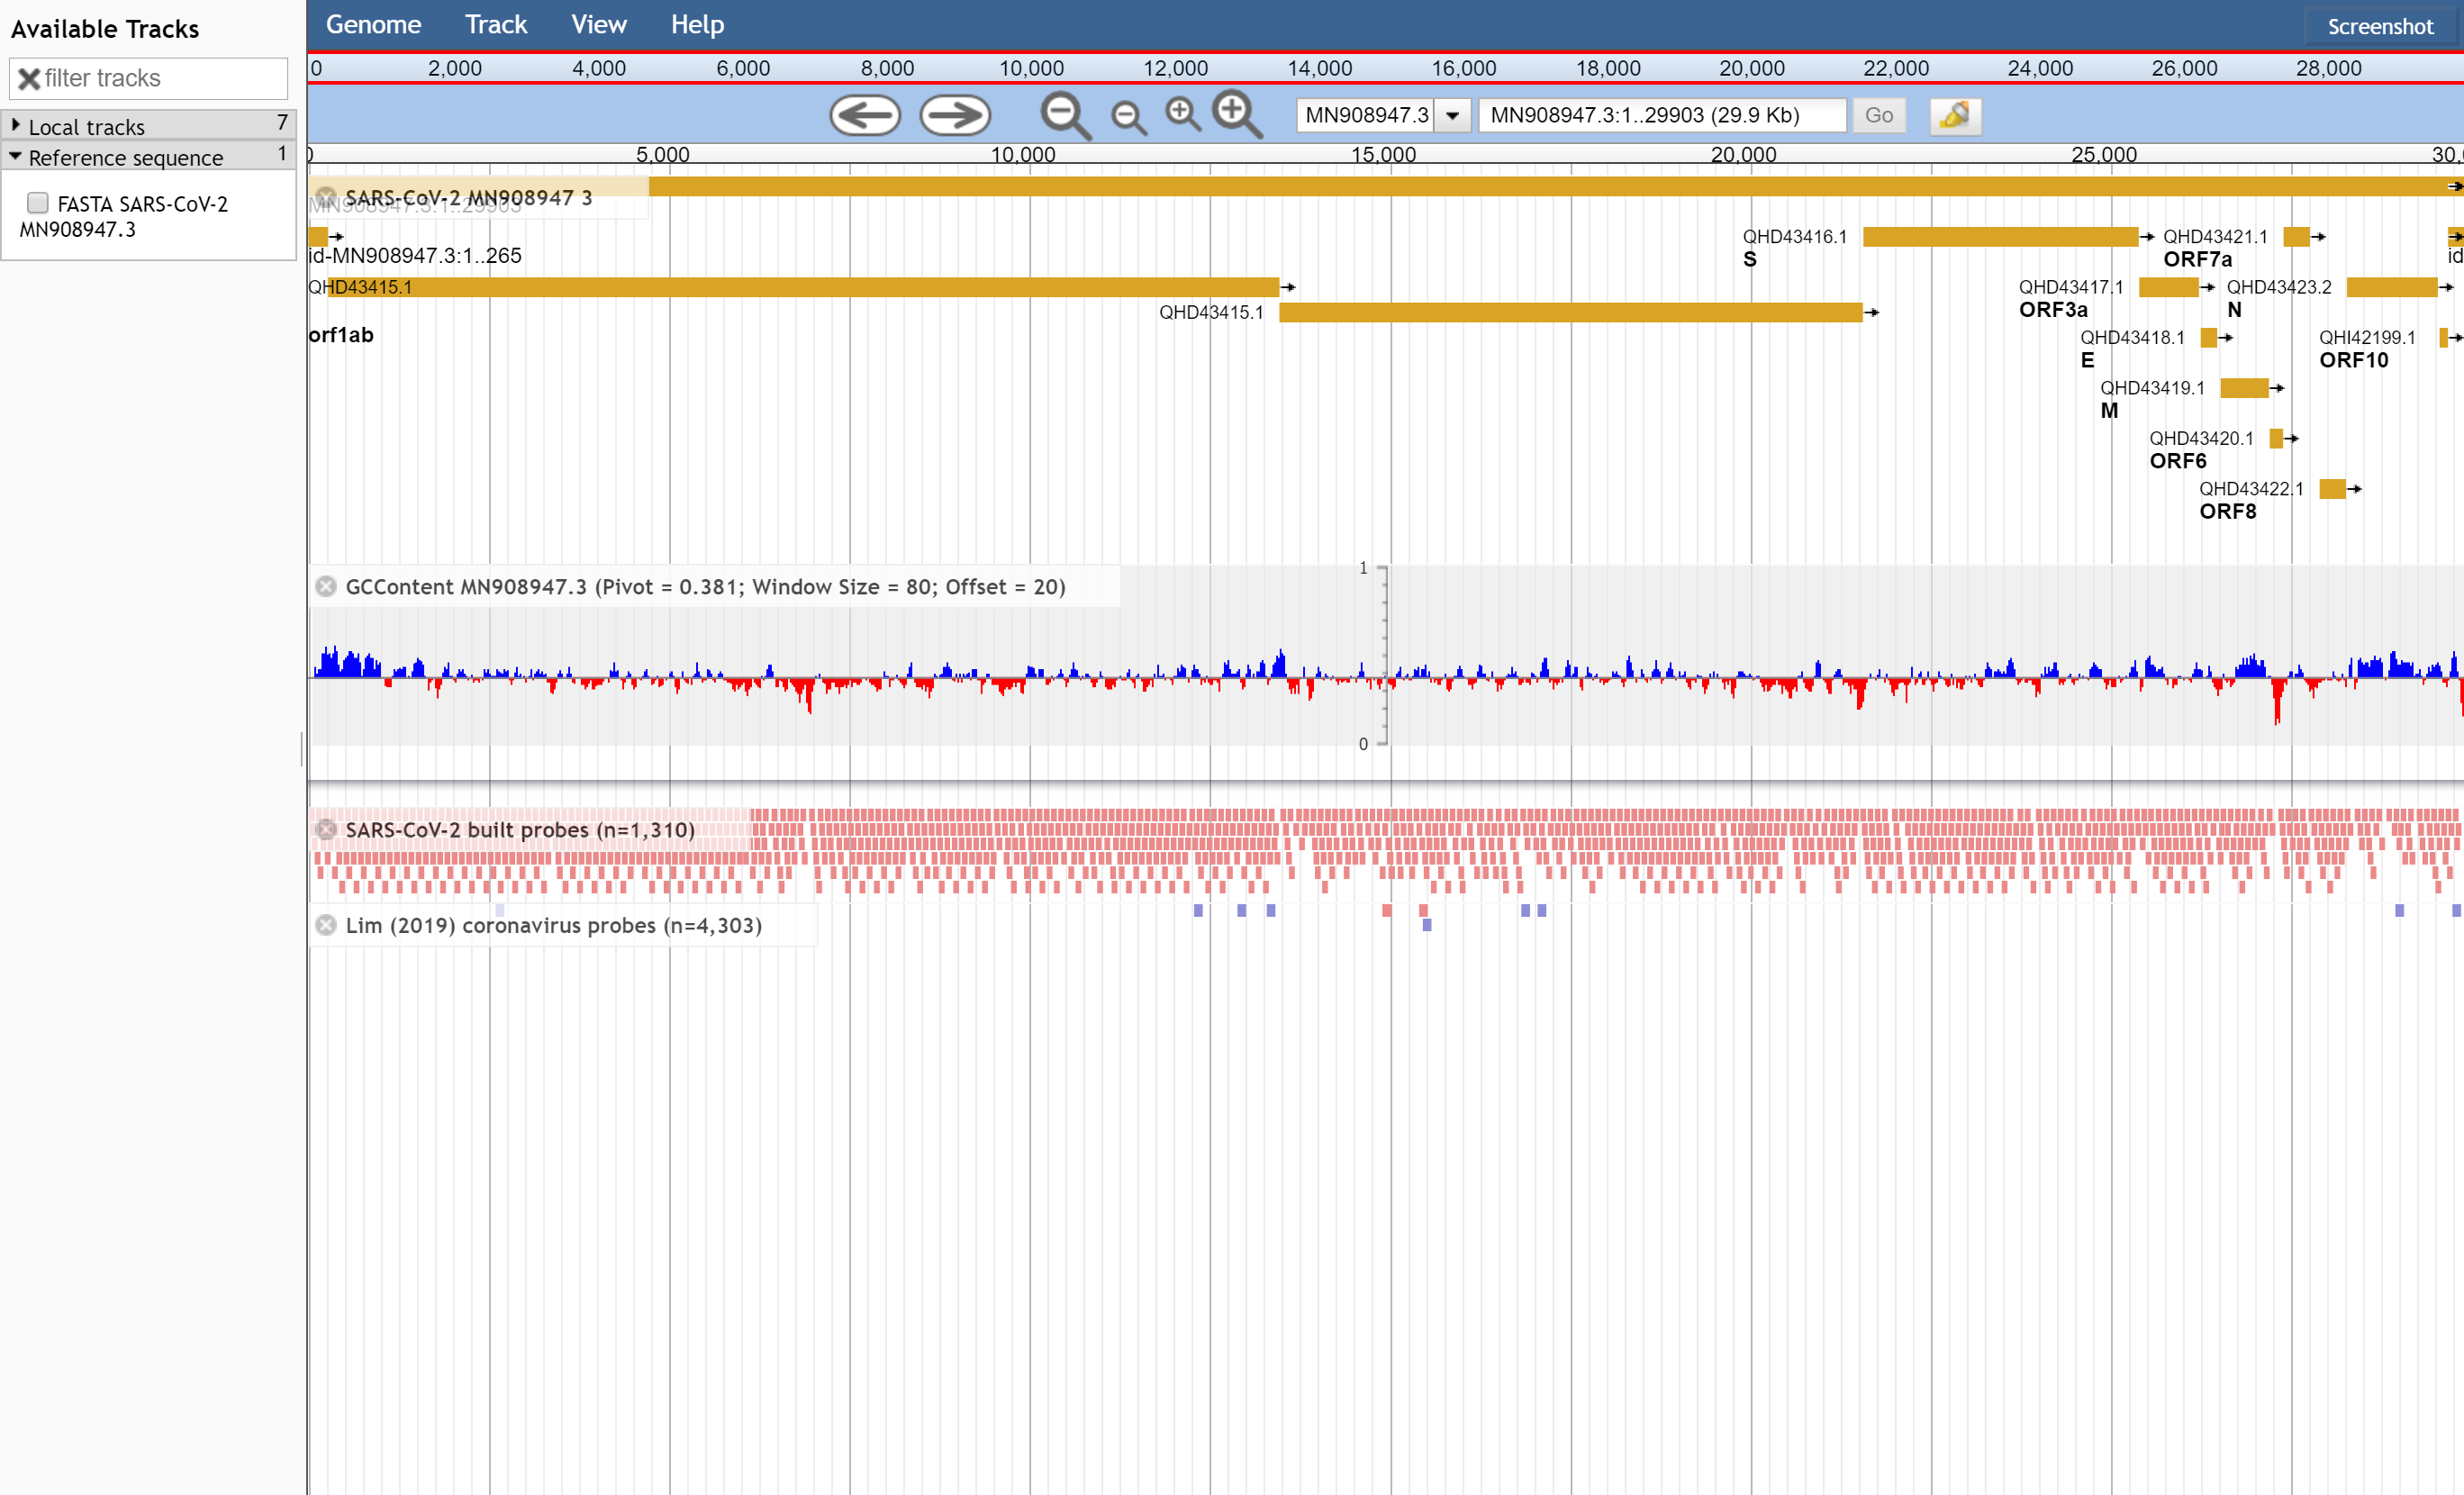This screenshot has height=1495, width=2464.
Task: Expand the Local tracks section
Action: [16, 125]
